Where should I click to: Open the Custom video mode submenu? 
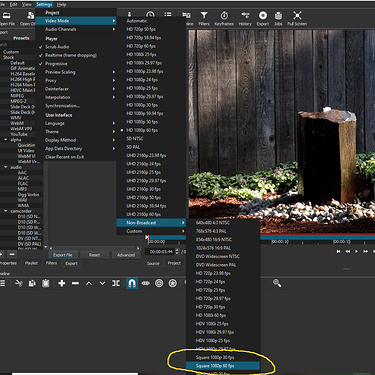[x=151, y=231]
